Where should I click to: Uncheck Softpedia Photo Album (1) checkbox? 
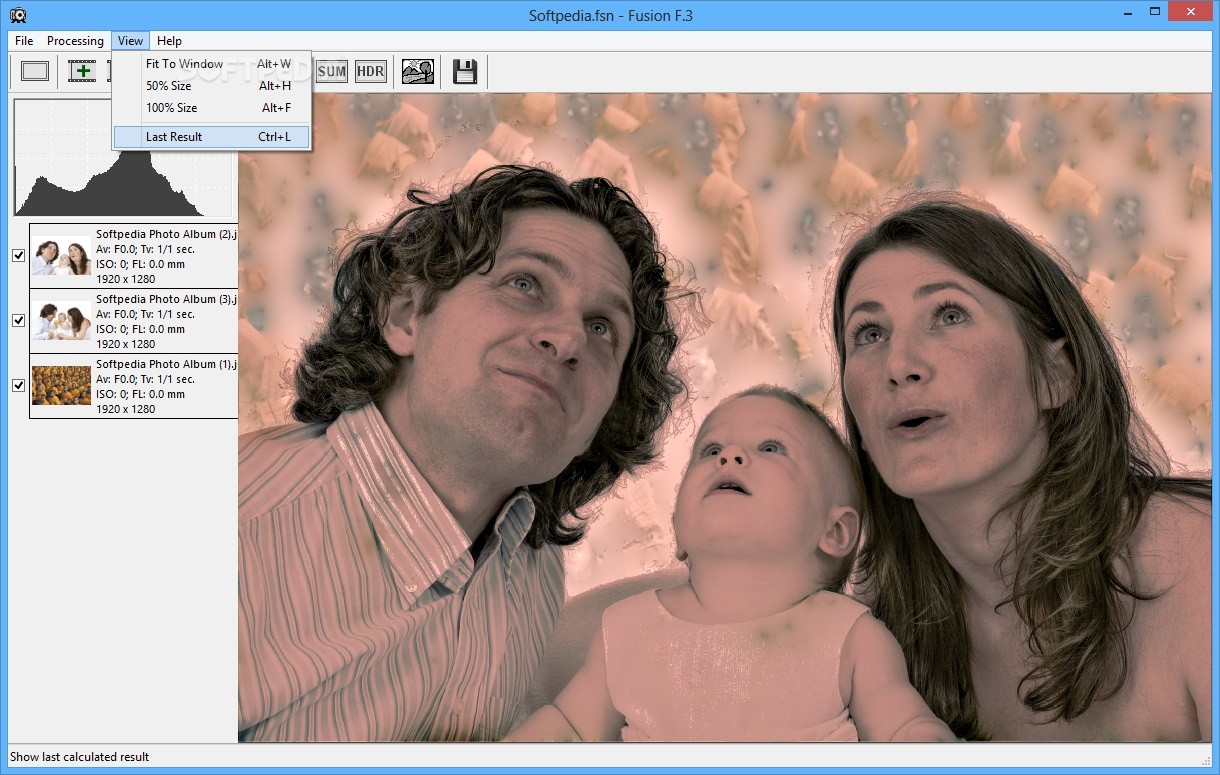coord(18,385)
